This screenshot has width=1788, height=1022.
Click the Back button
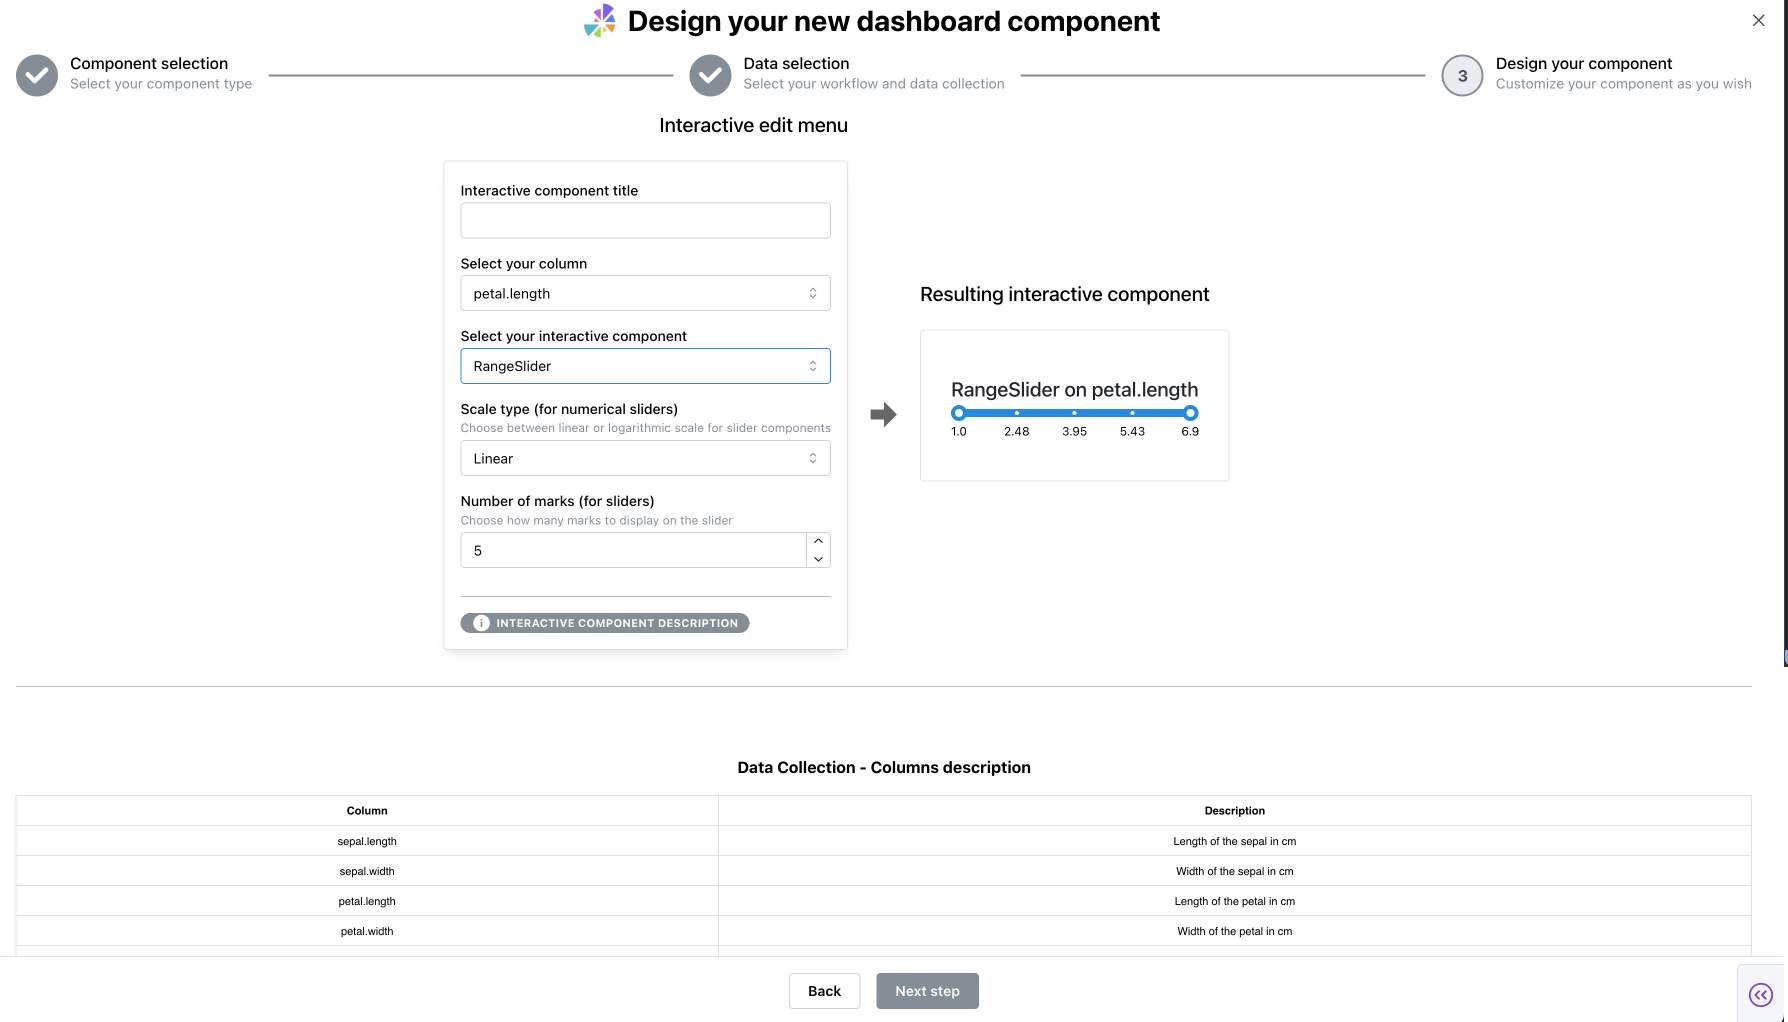coord(824,991)
